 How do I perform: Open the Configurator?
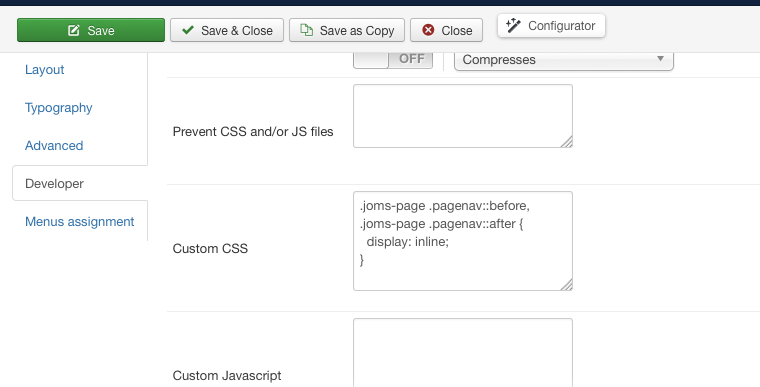click(551, 25)
